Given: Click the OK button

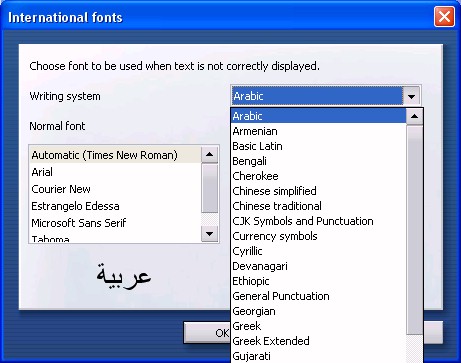Looking at the screenshot, I should (207, 333).
